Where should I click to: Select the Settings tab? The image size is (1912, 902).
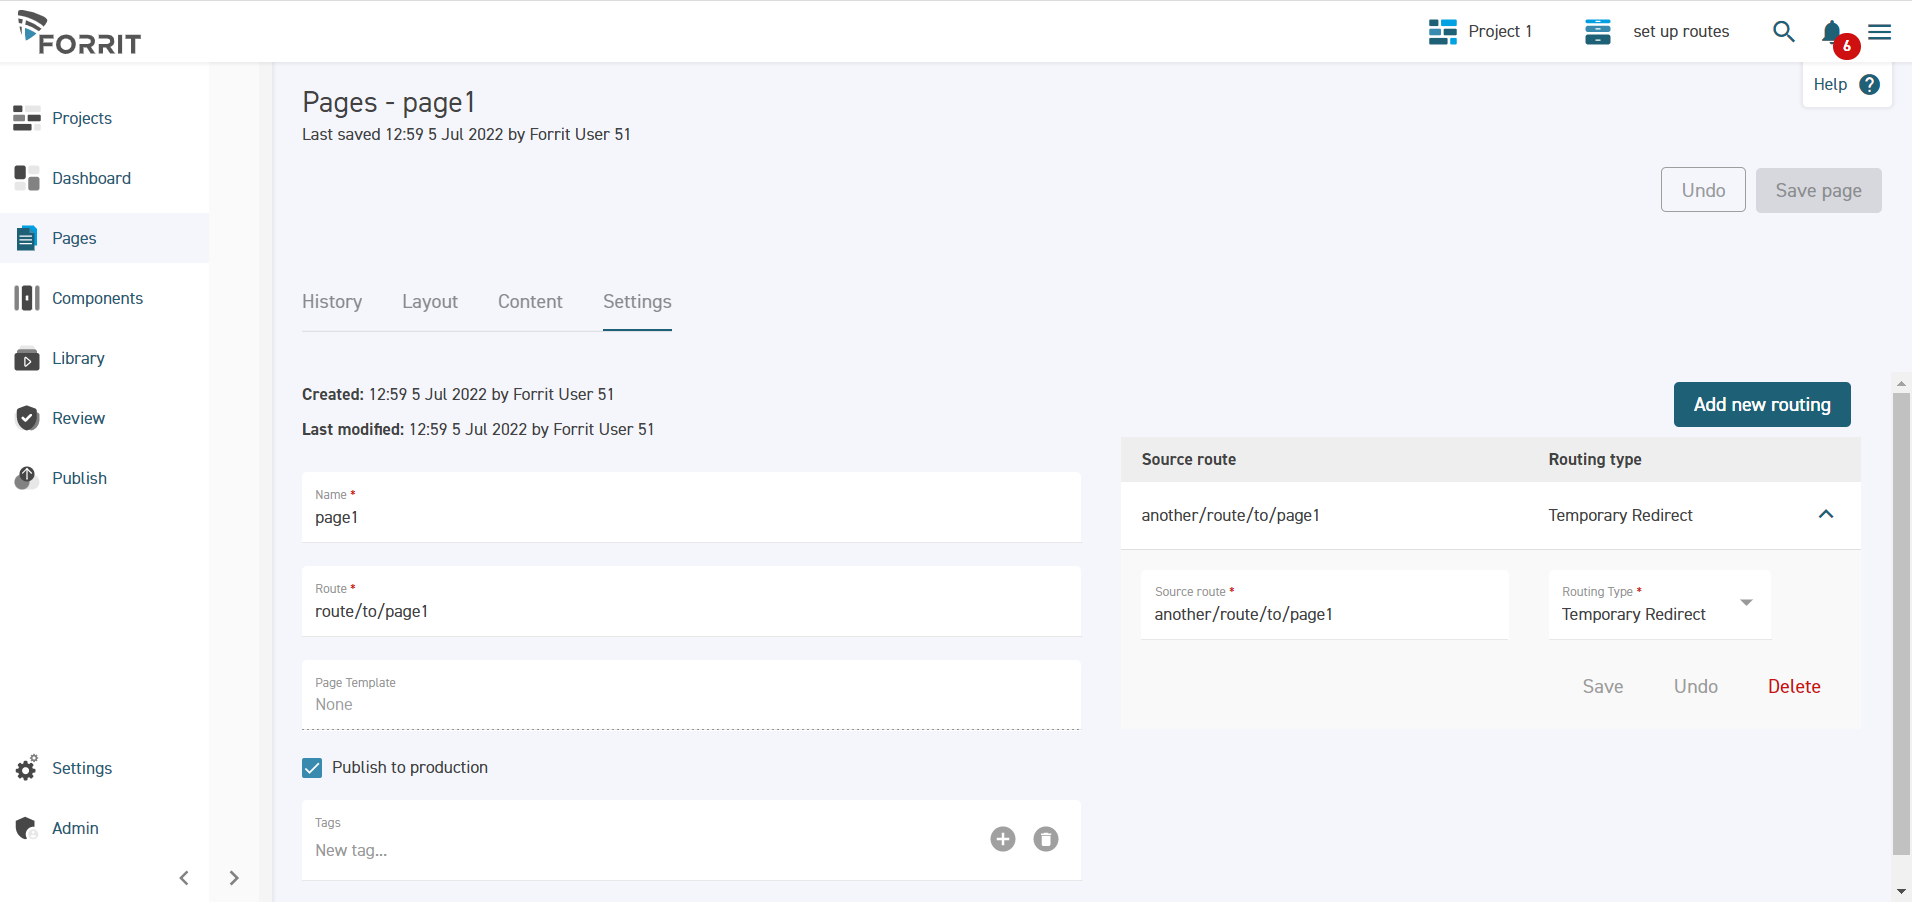637,302
